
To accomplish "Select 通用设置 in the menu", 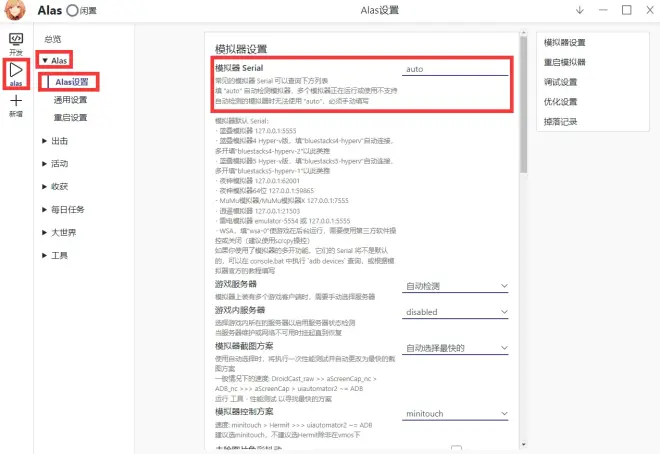I will (x=70, y=100).
